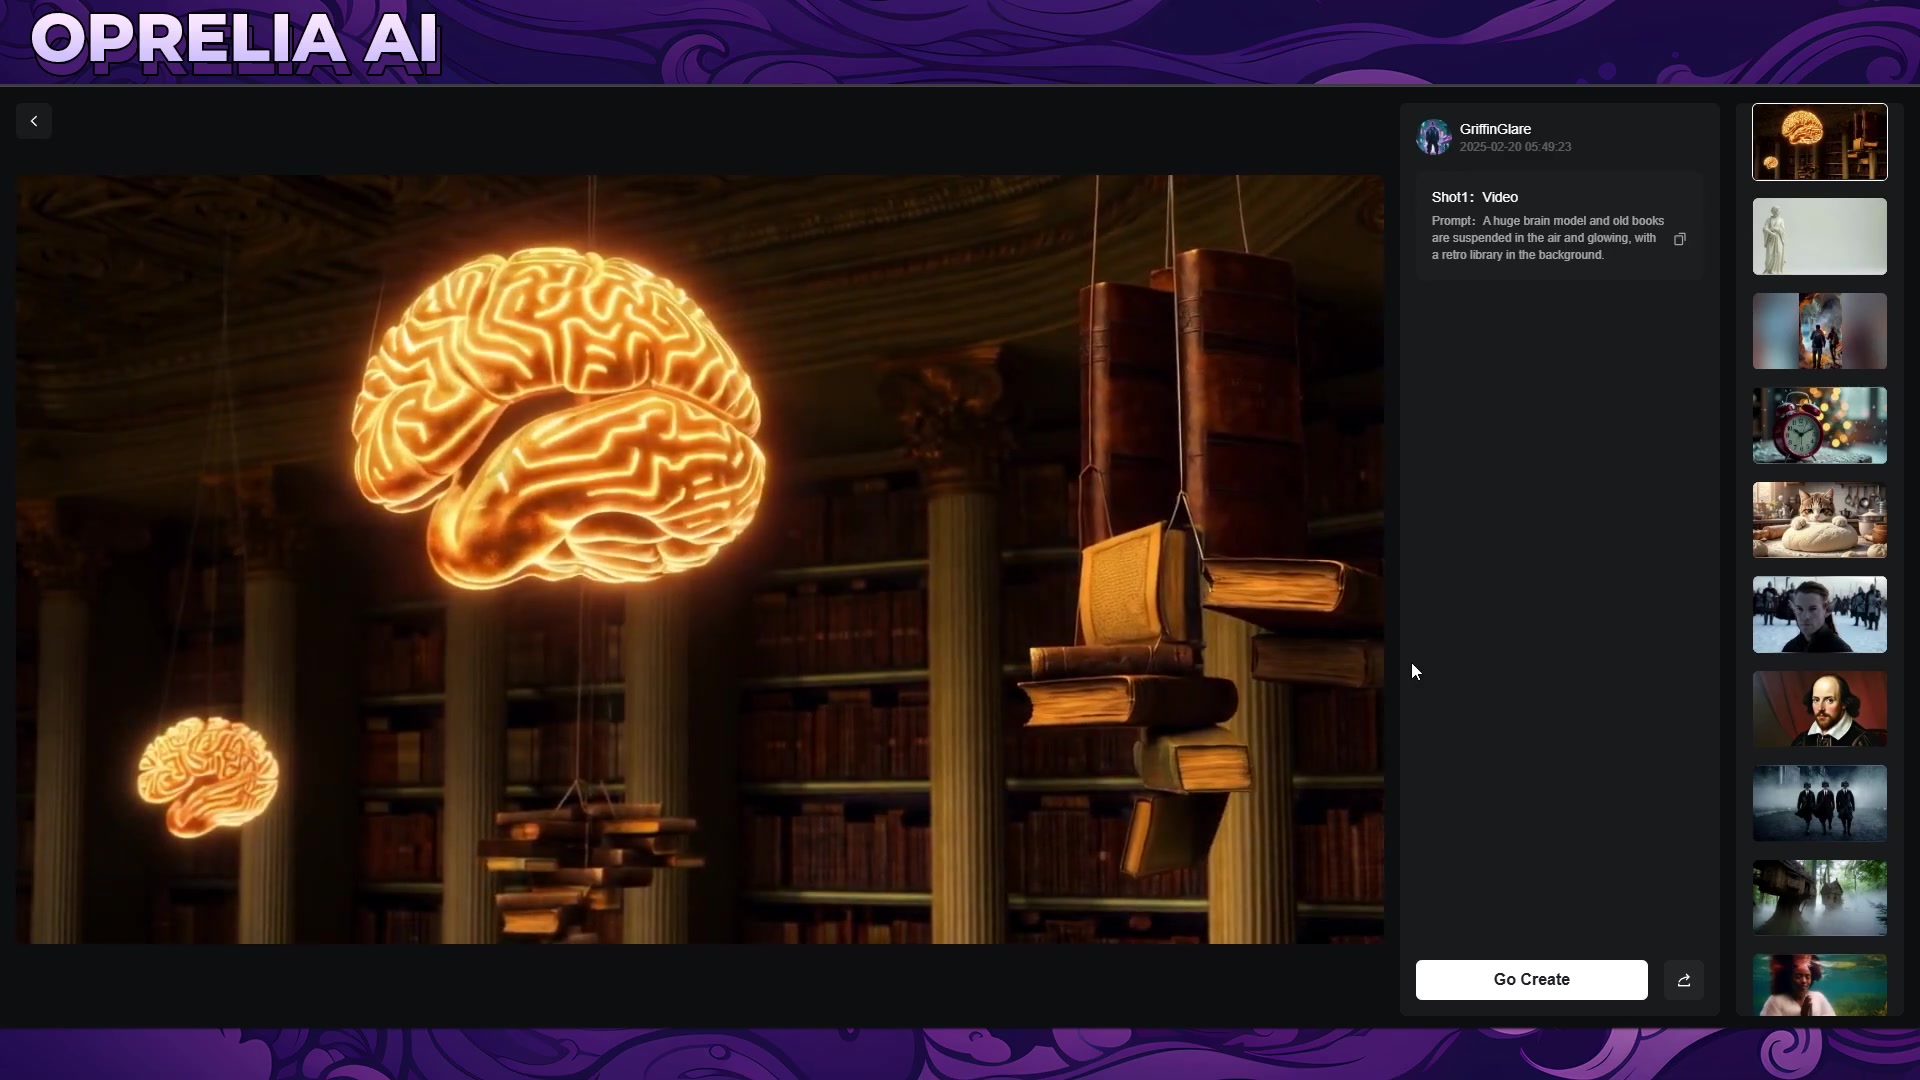
Task: Select the Shakespeare portrait thumbnail
Action: pos(1820,709)
